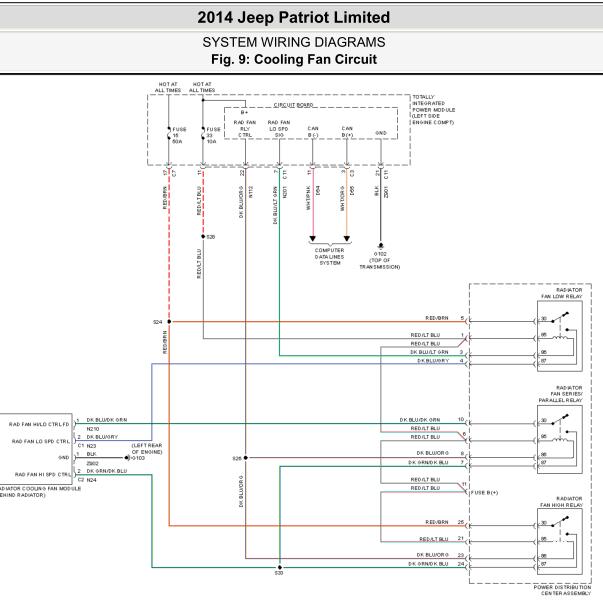The width and height of the screenshot is (603, 602).
Task: Click the "RED/BRN" label at pin 5
Action: click(x=437, y=318)
